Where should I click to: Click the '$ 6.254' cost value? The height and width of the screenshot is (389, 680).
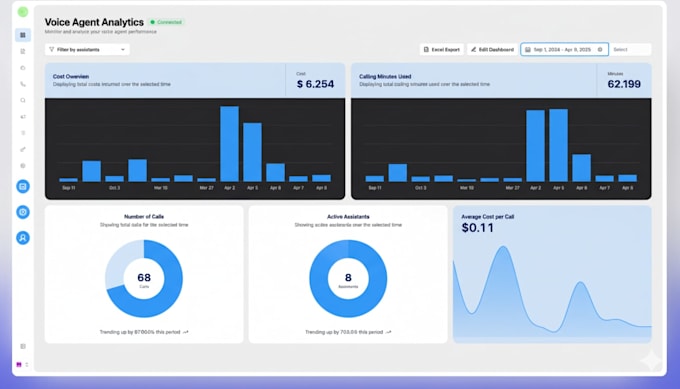click(x=315, y=84)
